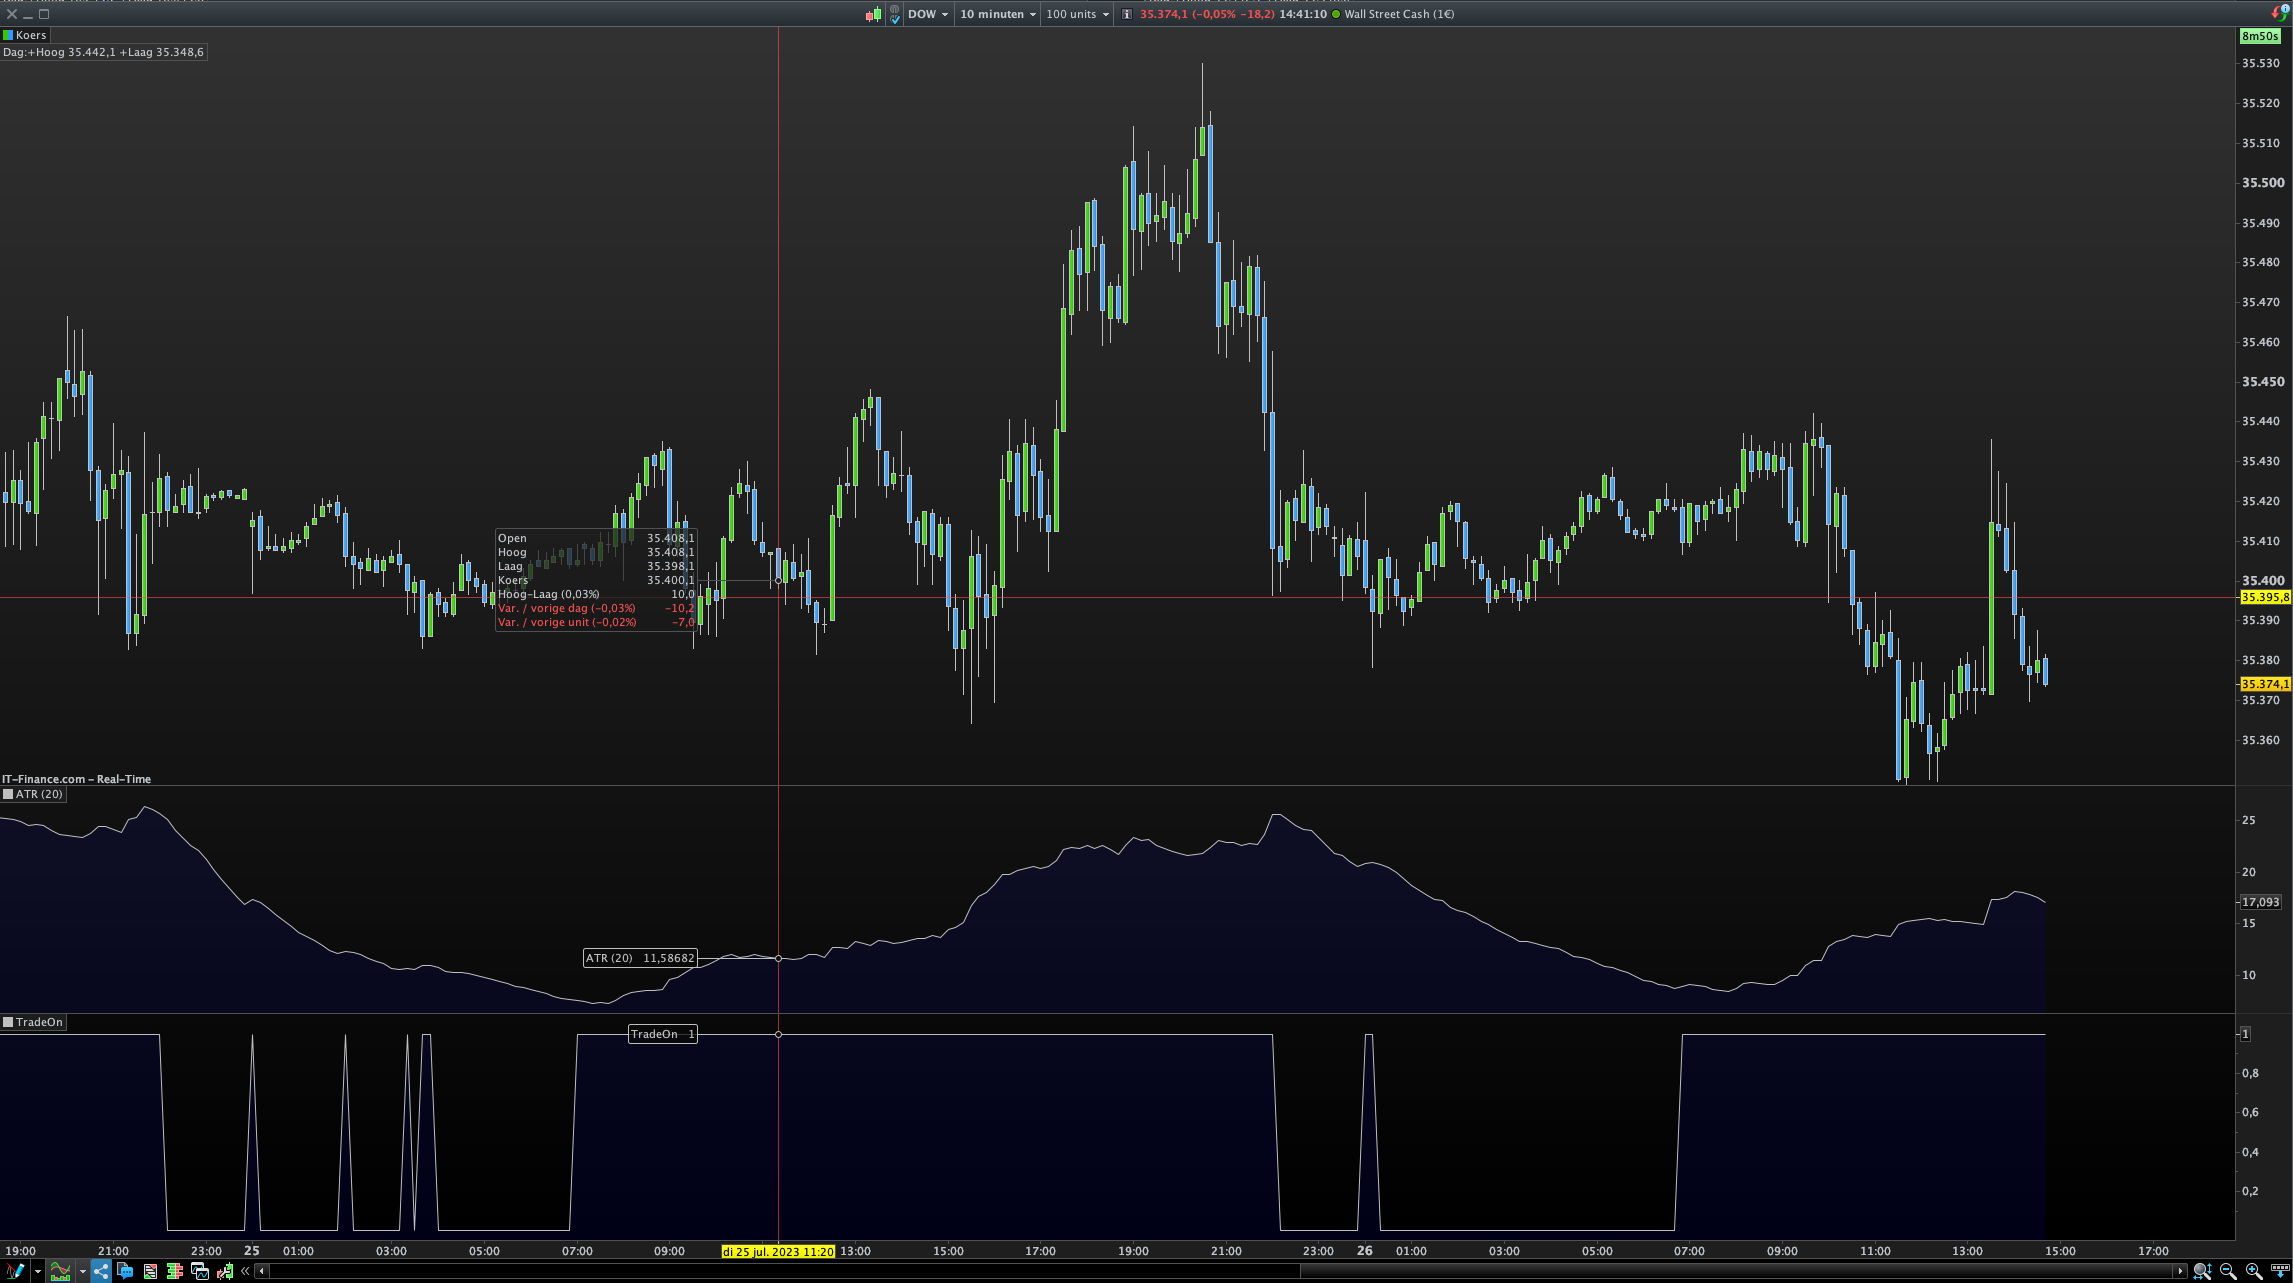2293x1283 pixels.
Task: Click the zoom in magnifier
Action: coord(2254,1271)
